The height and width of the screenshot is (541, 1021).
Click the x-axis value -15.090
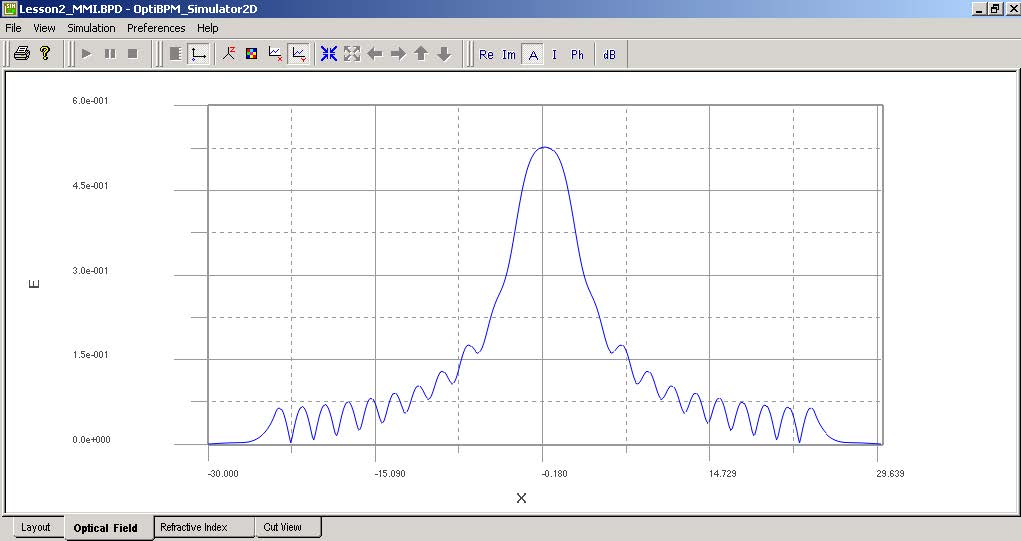pos(389,473)
